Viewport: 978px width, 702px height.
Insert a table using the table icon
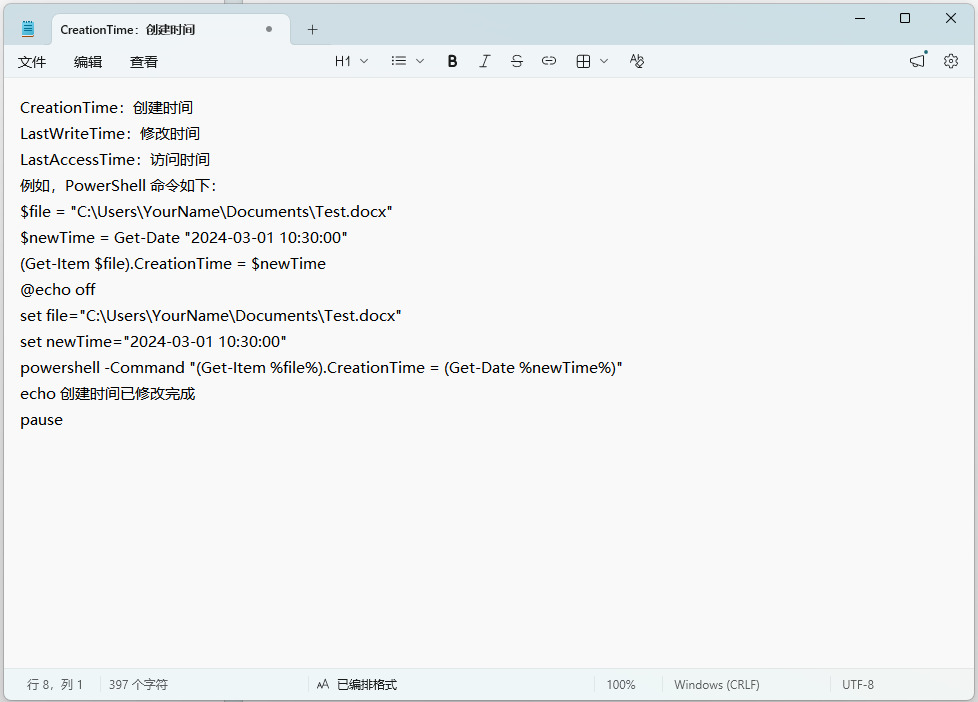583,61
